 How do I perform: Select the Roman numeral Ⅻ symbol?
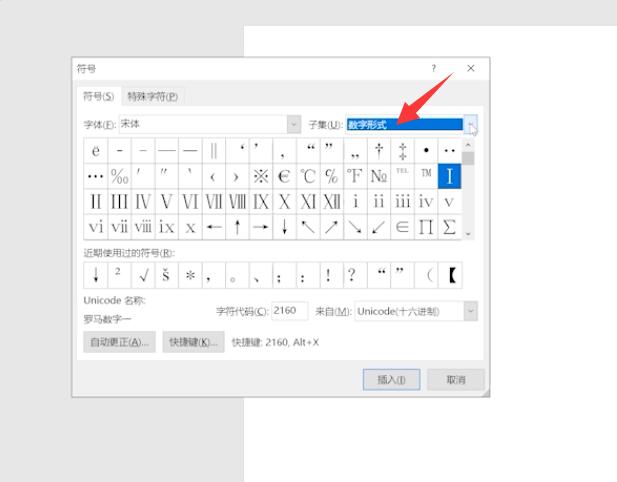[x=332, y=201]
